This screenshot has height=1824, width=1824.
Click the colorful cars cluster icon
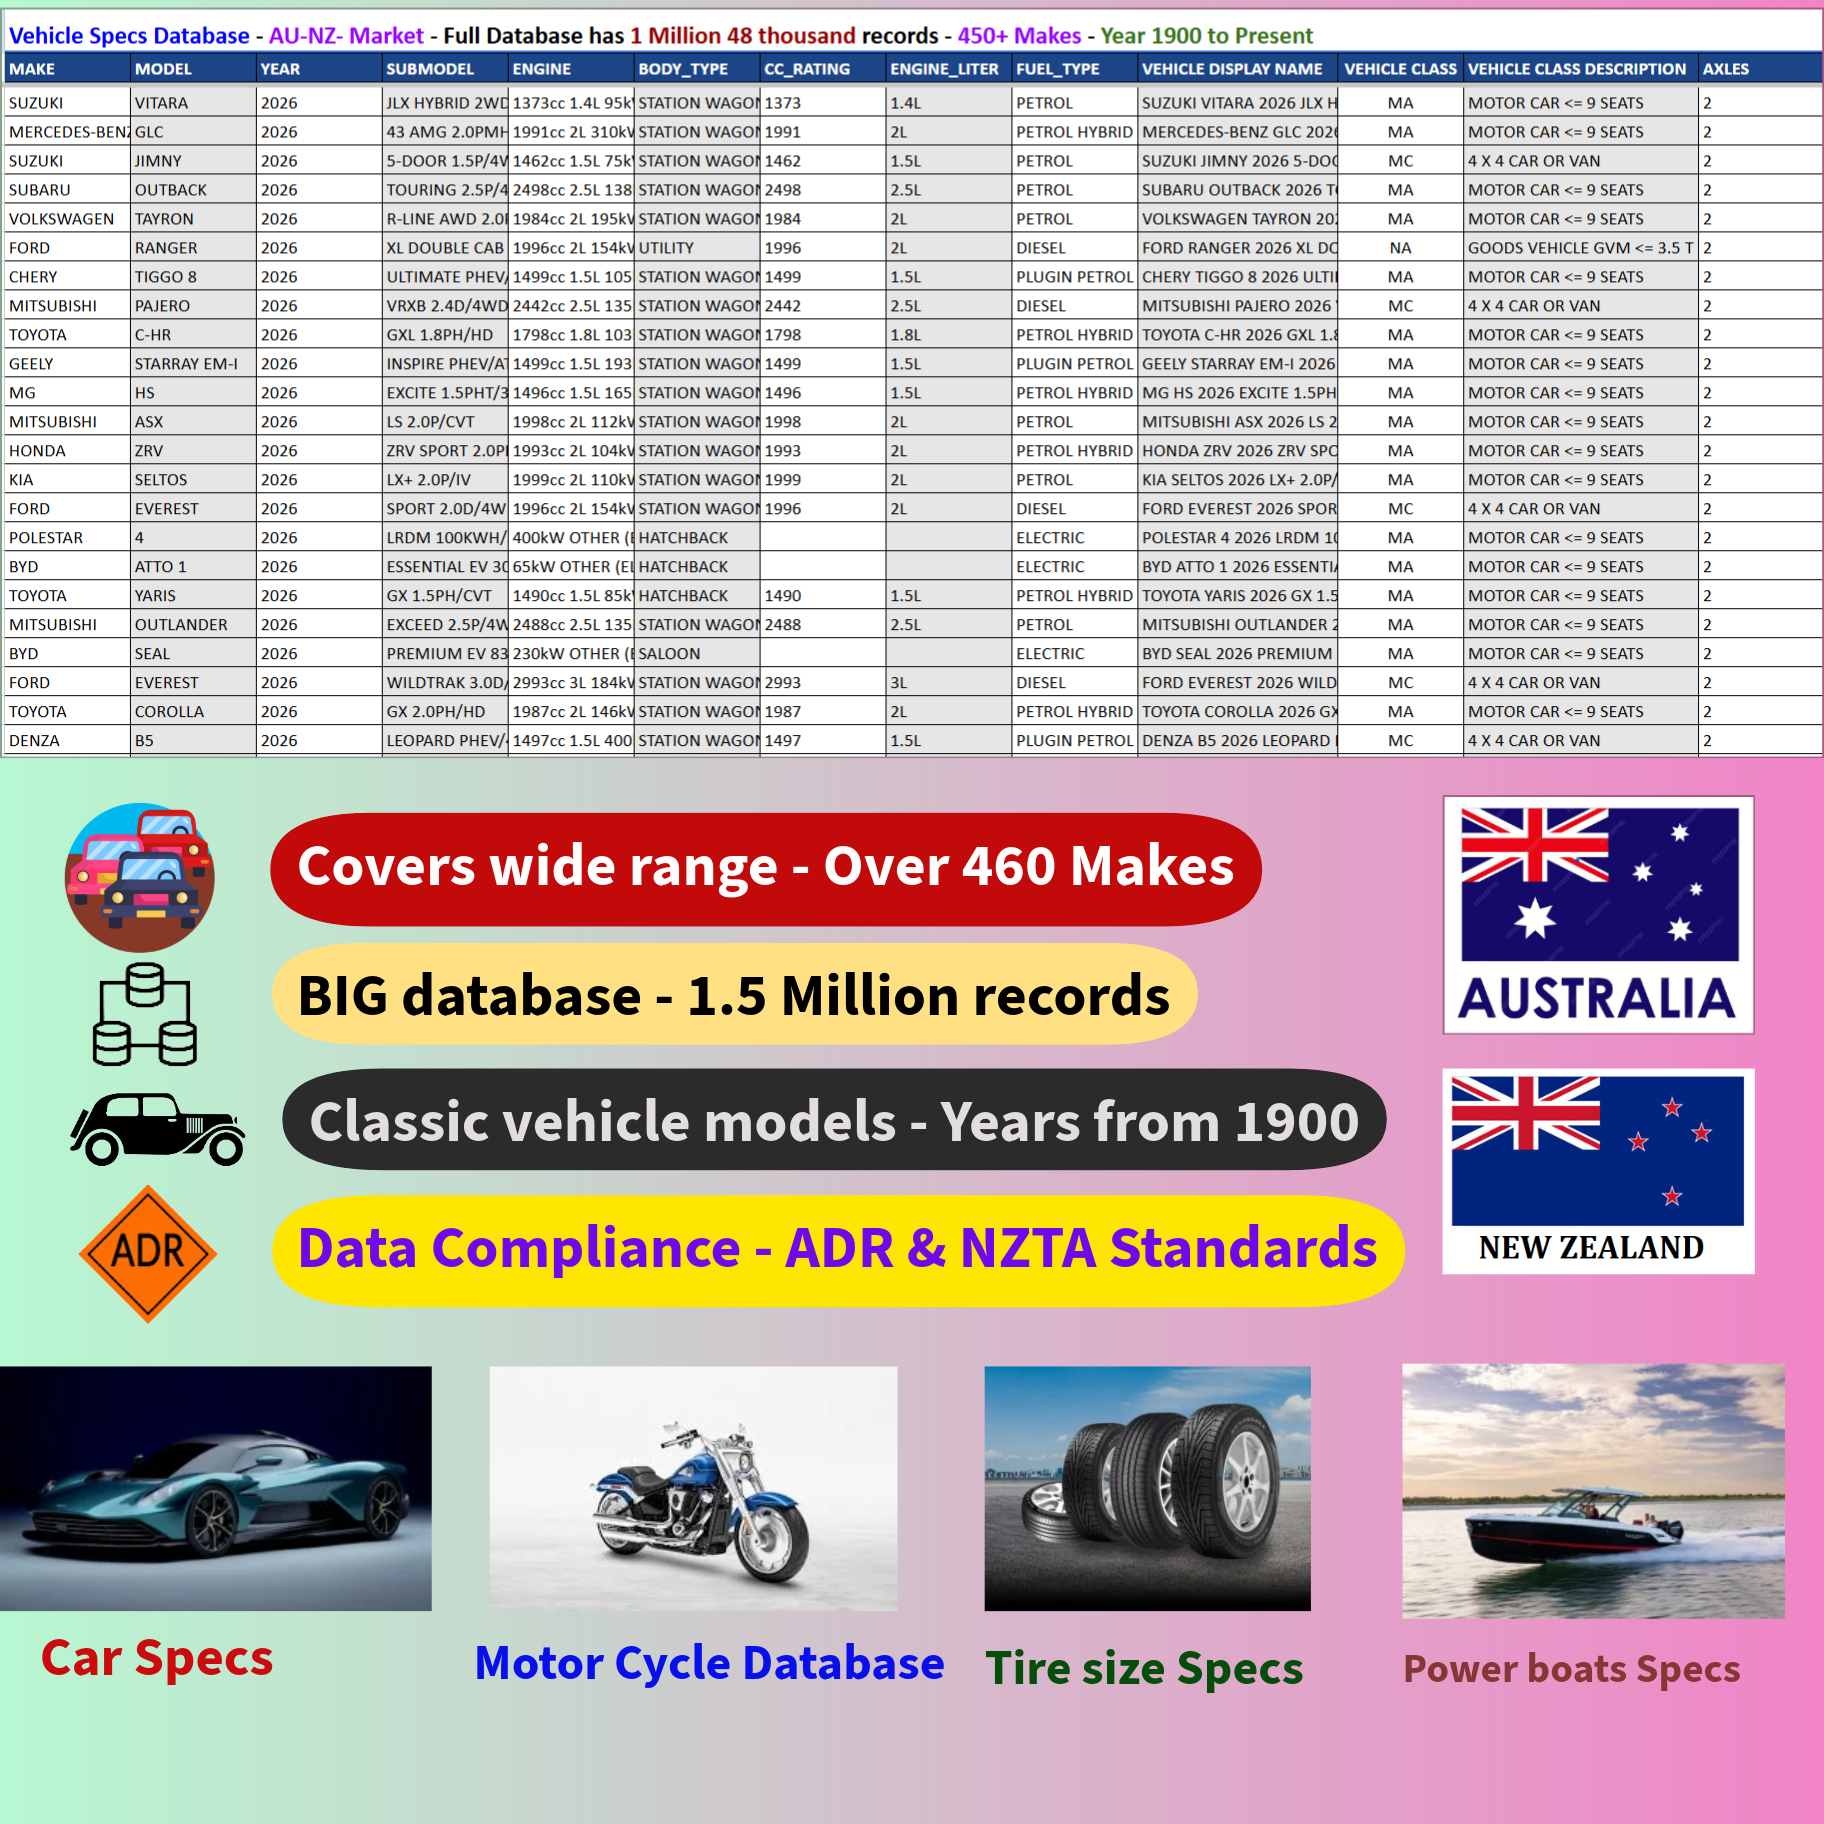[139, 877]
